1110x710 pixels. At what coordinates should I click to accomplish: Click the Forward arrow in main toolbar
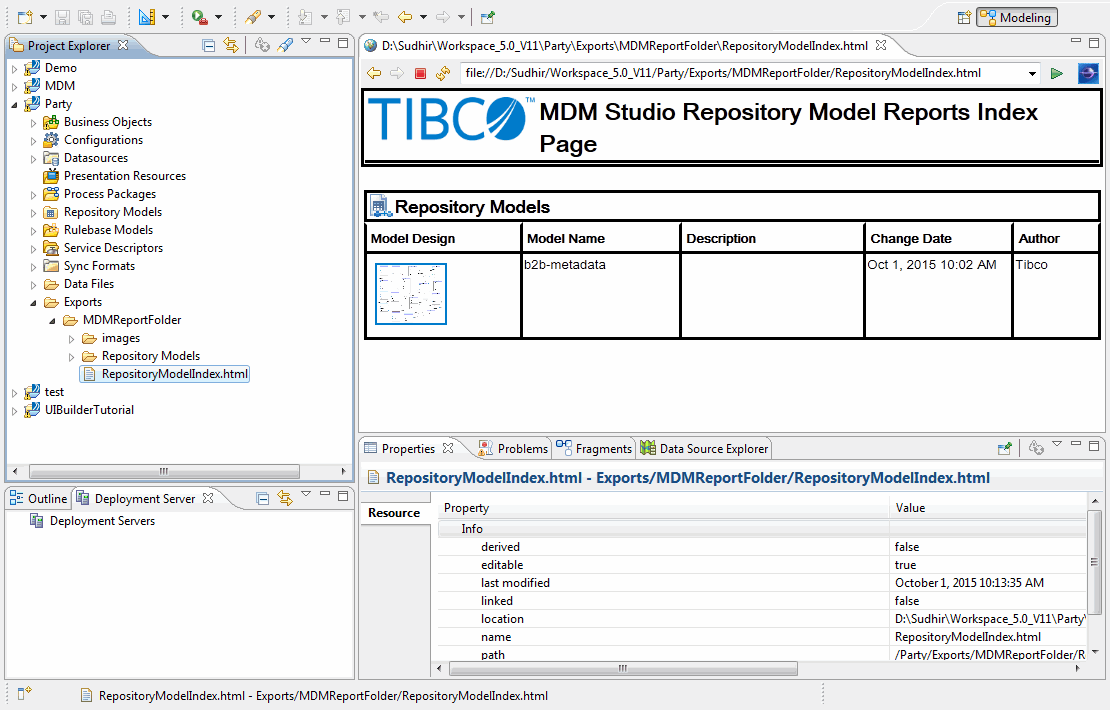[443, 17]
